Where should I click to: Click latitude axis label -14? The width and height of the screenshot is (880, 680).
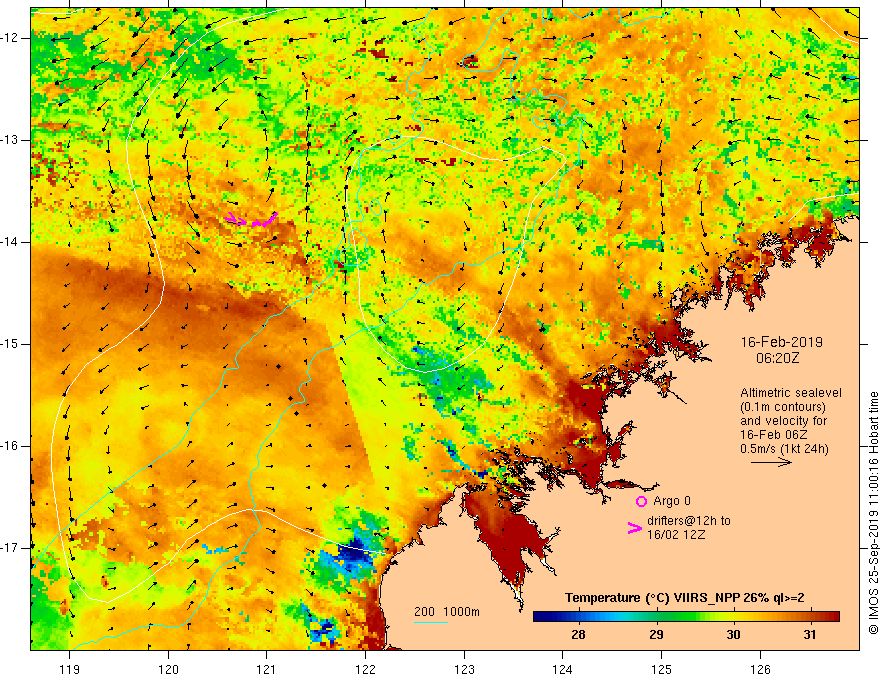[11, 242]
